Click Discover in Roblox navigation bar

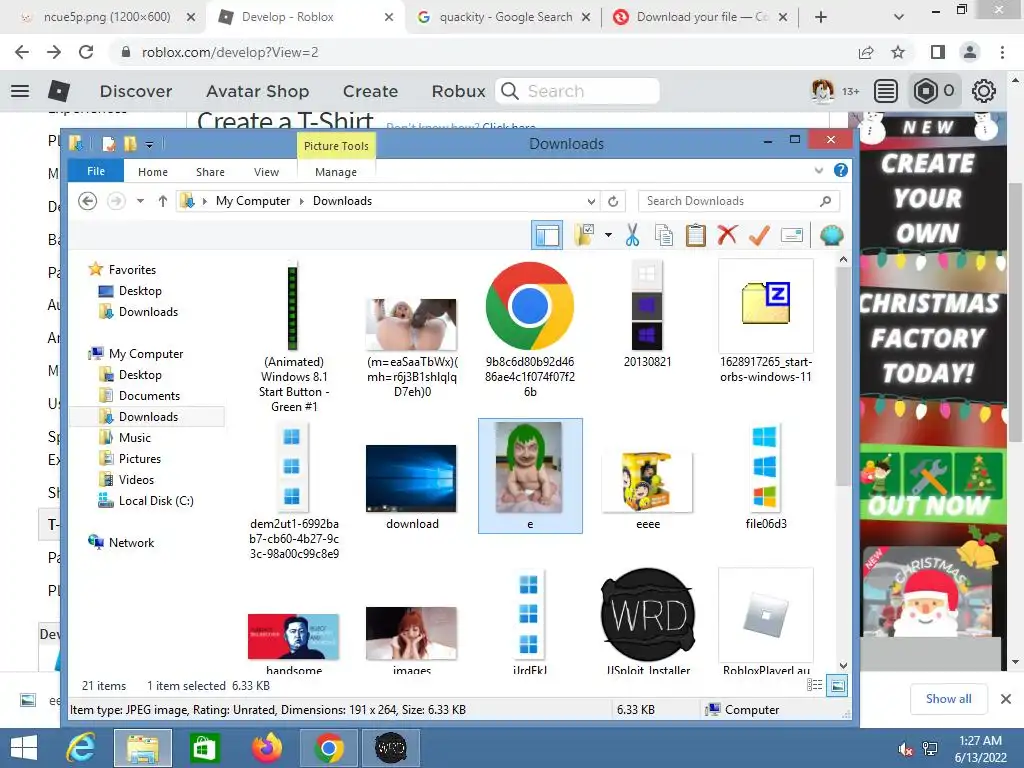[x=136, y=91]
